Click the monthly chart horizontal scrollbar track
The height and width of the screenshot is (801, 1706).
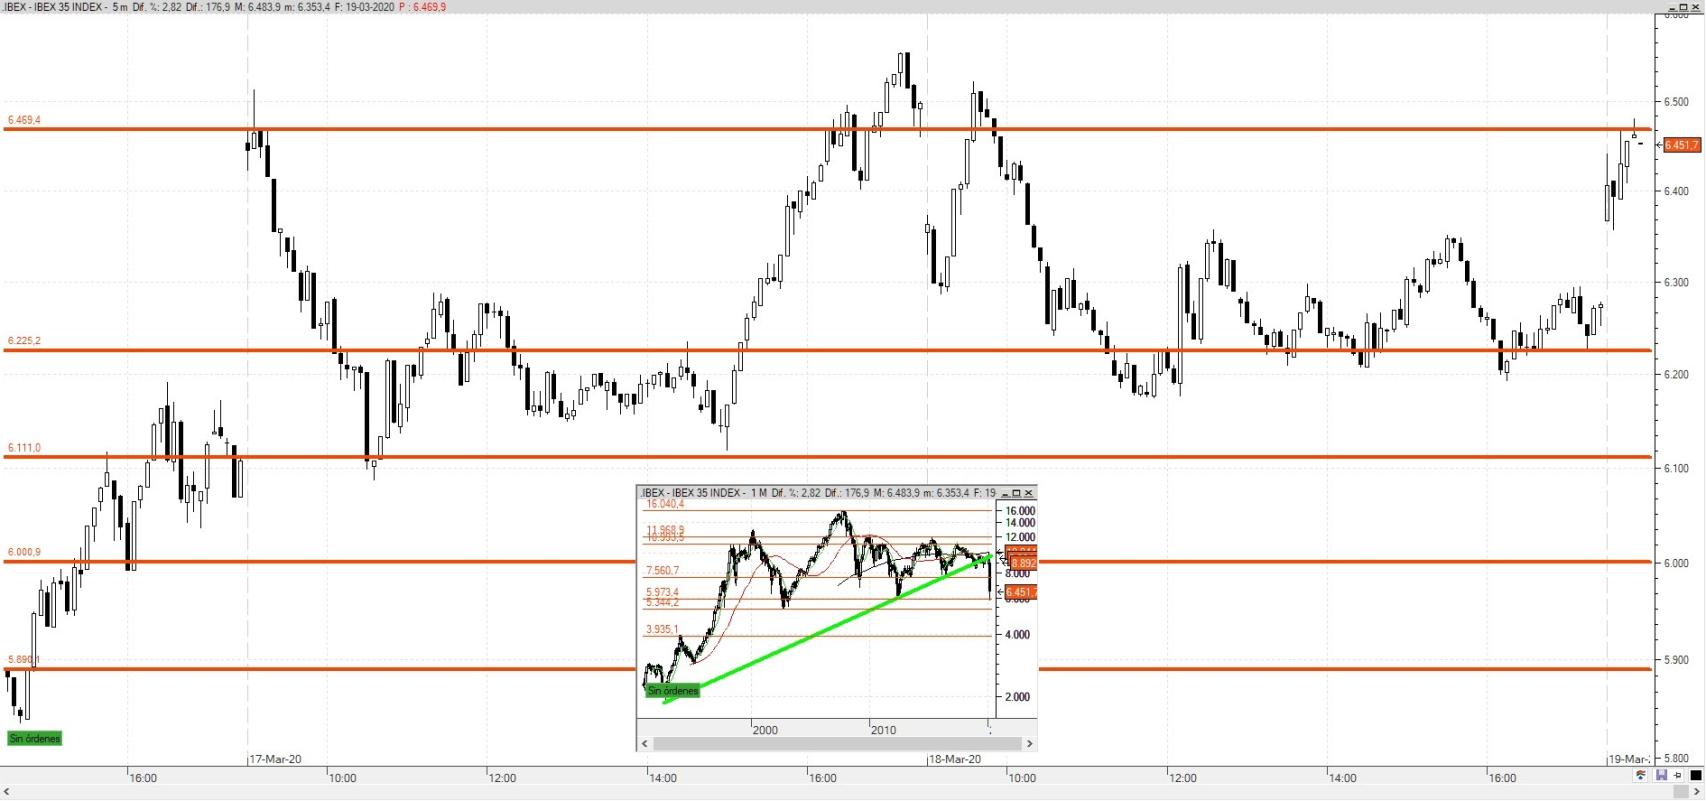837,744
